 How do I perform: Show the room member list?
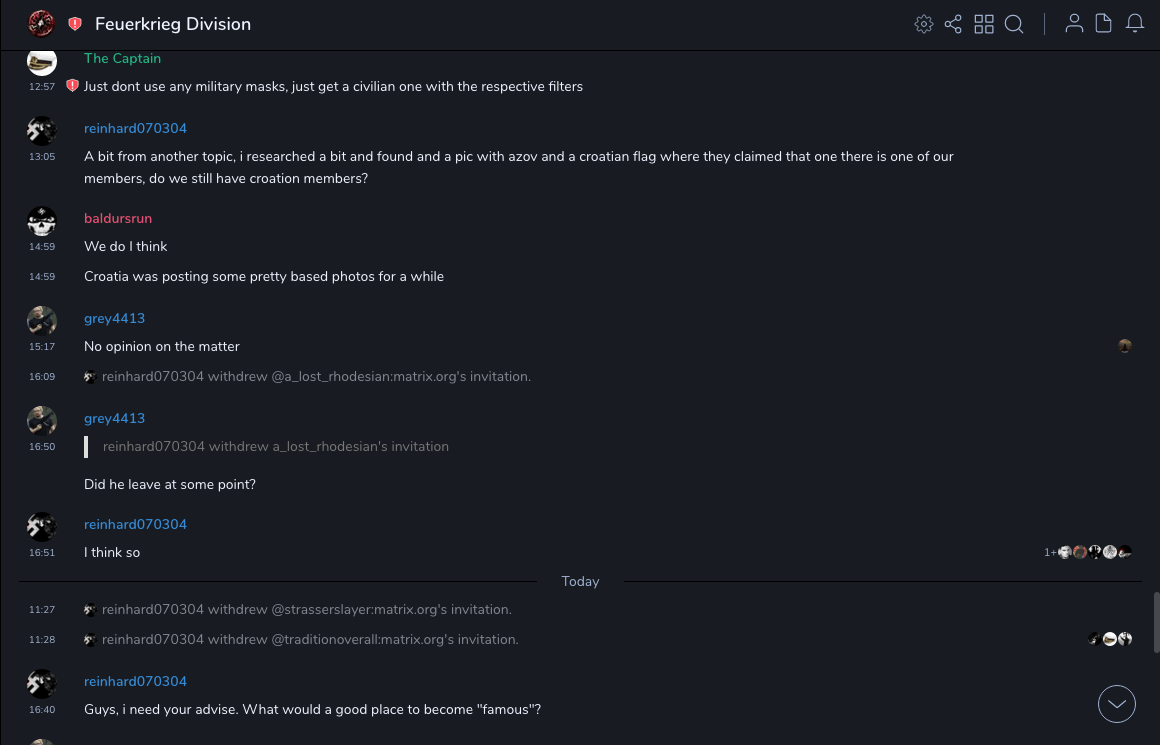point(1074,24)
